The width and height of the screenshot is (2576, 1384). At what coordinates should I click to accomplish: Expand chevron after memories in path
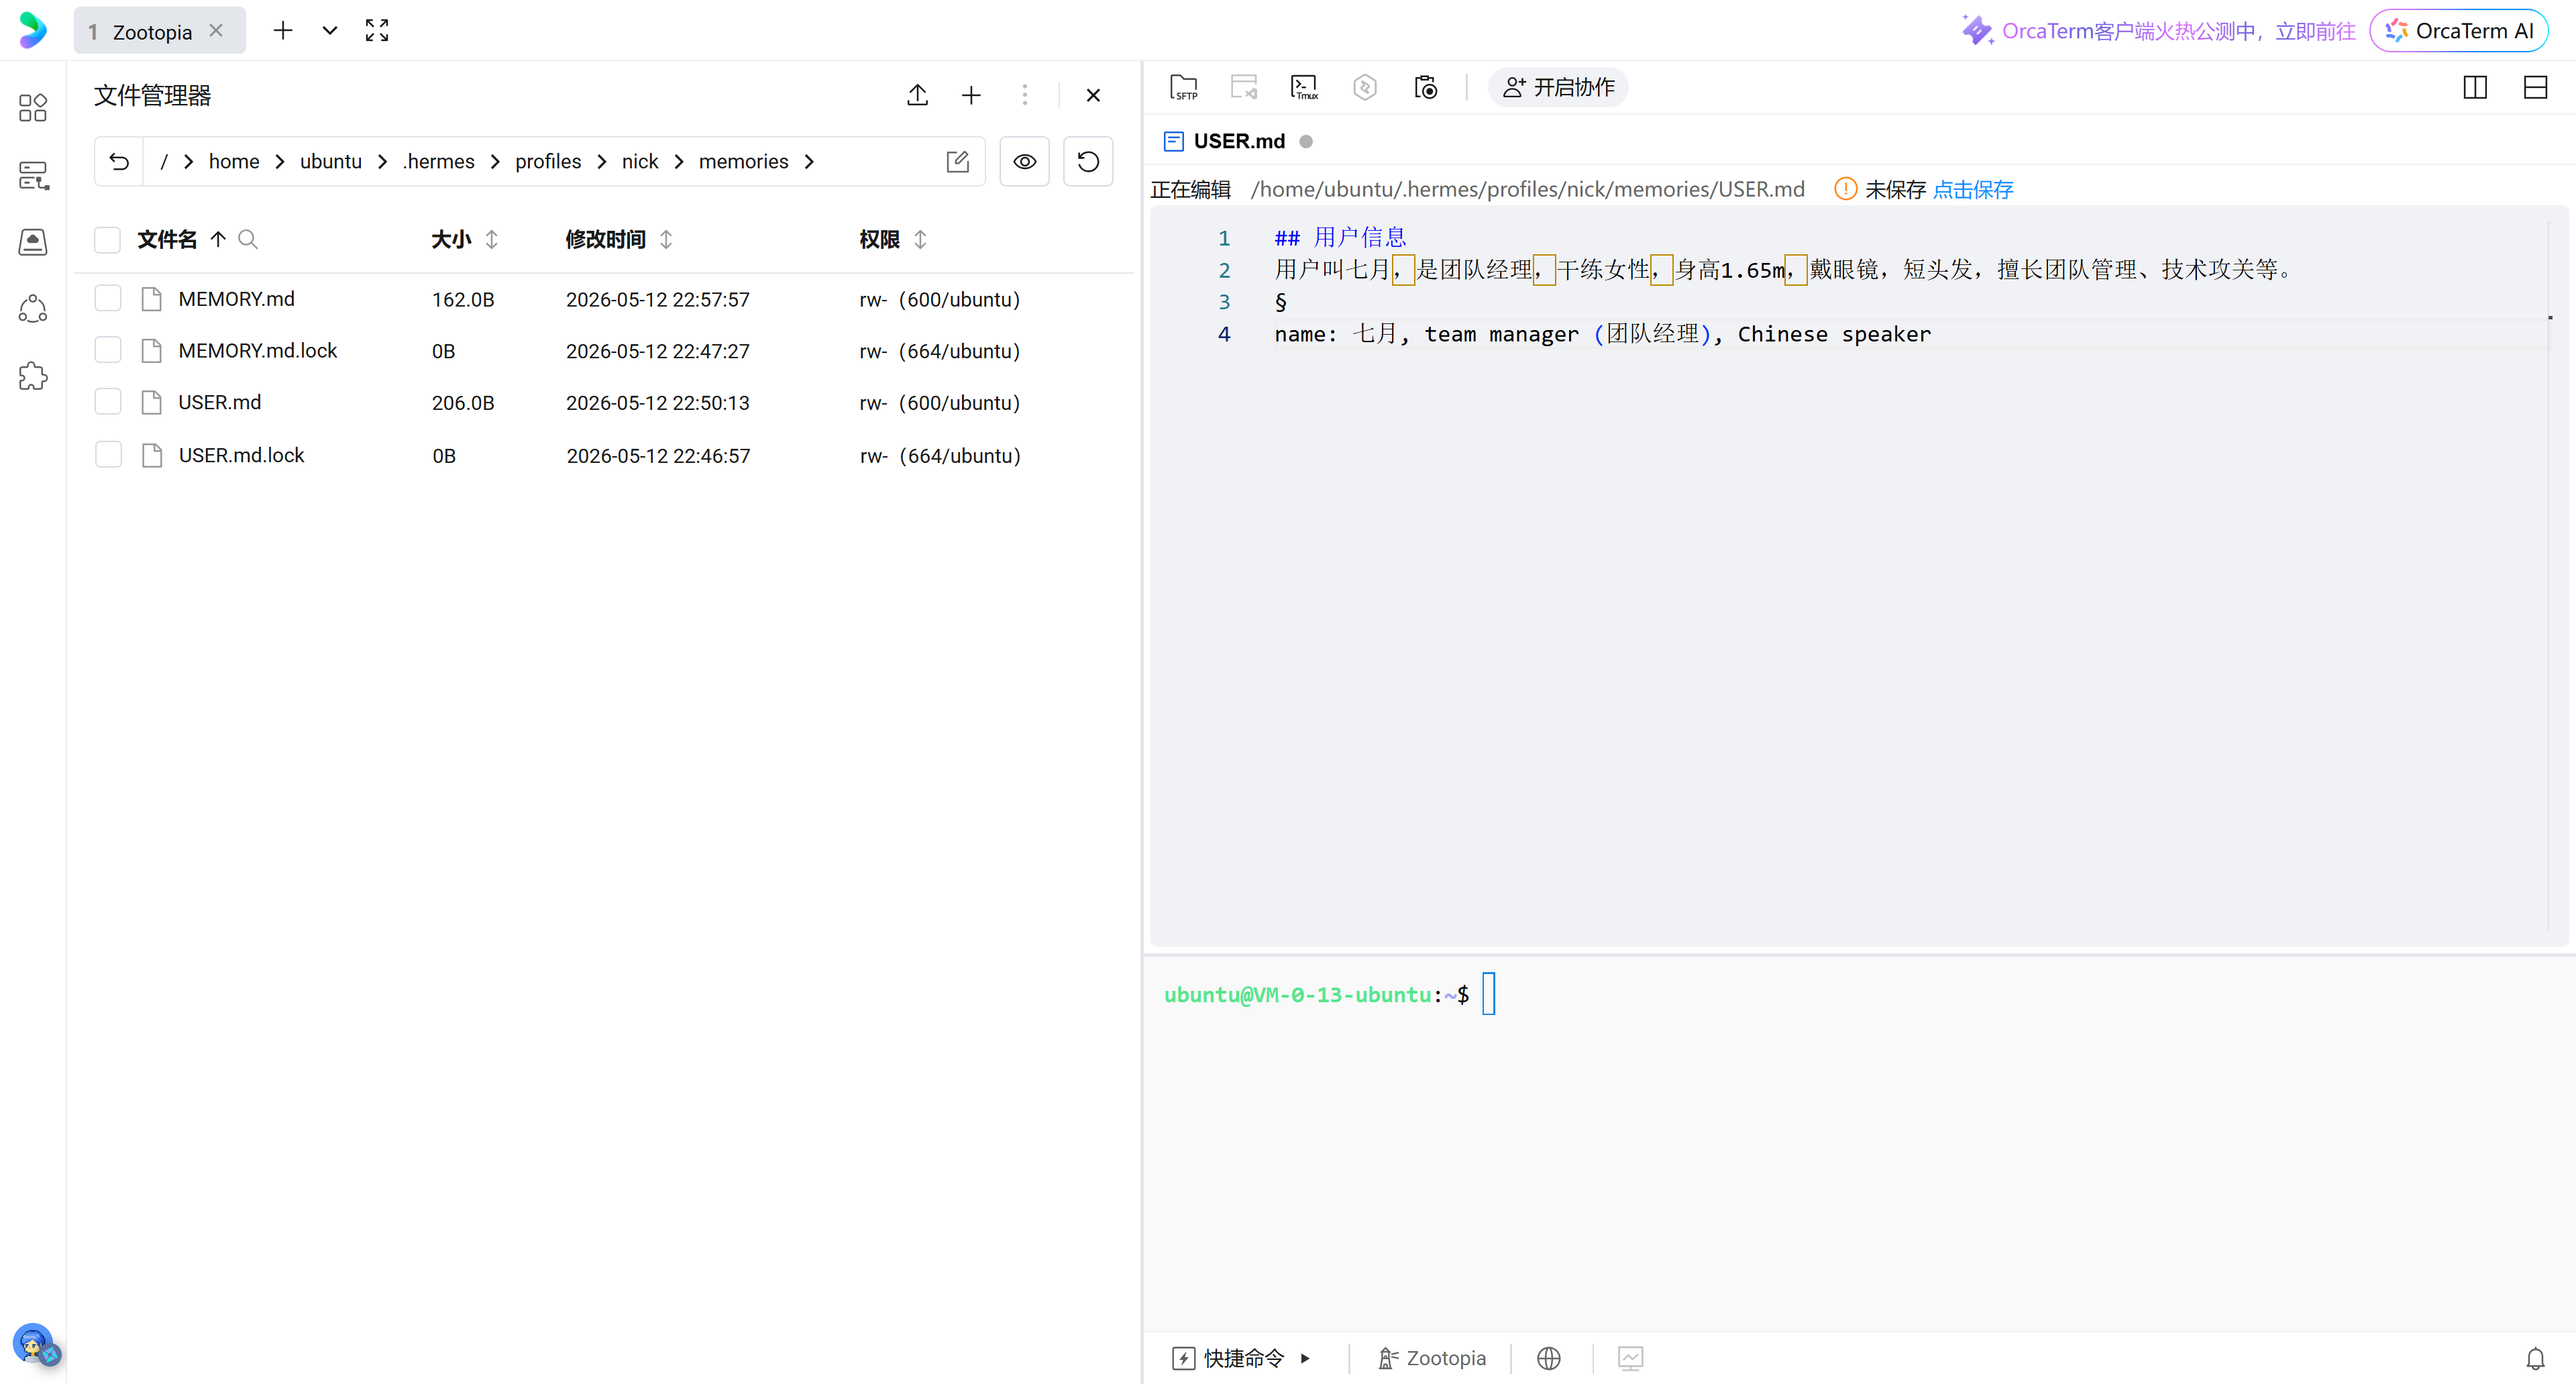click(x=809, y=162)
